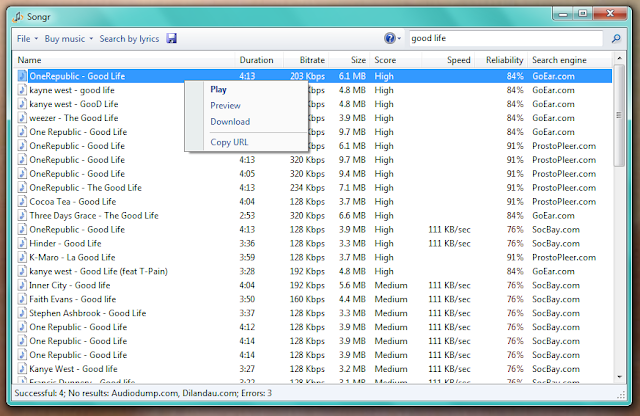
Task: Click music note icon beside Hinder - Good Life
Action: coord(22,243)
